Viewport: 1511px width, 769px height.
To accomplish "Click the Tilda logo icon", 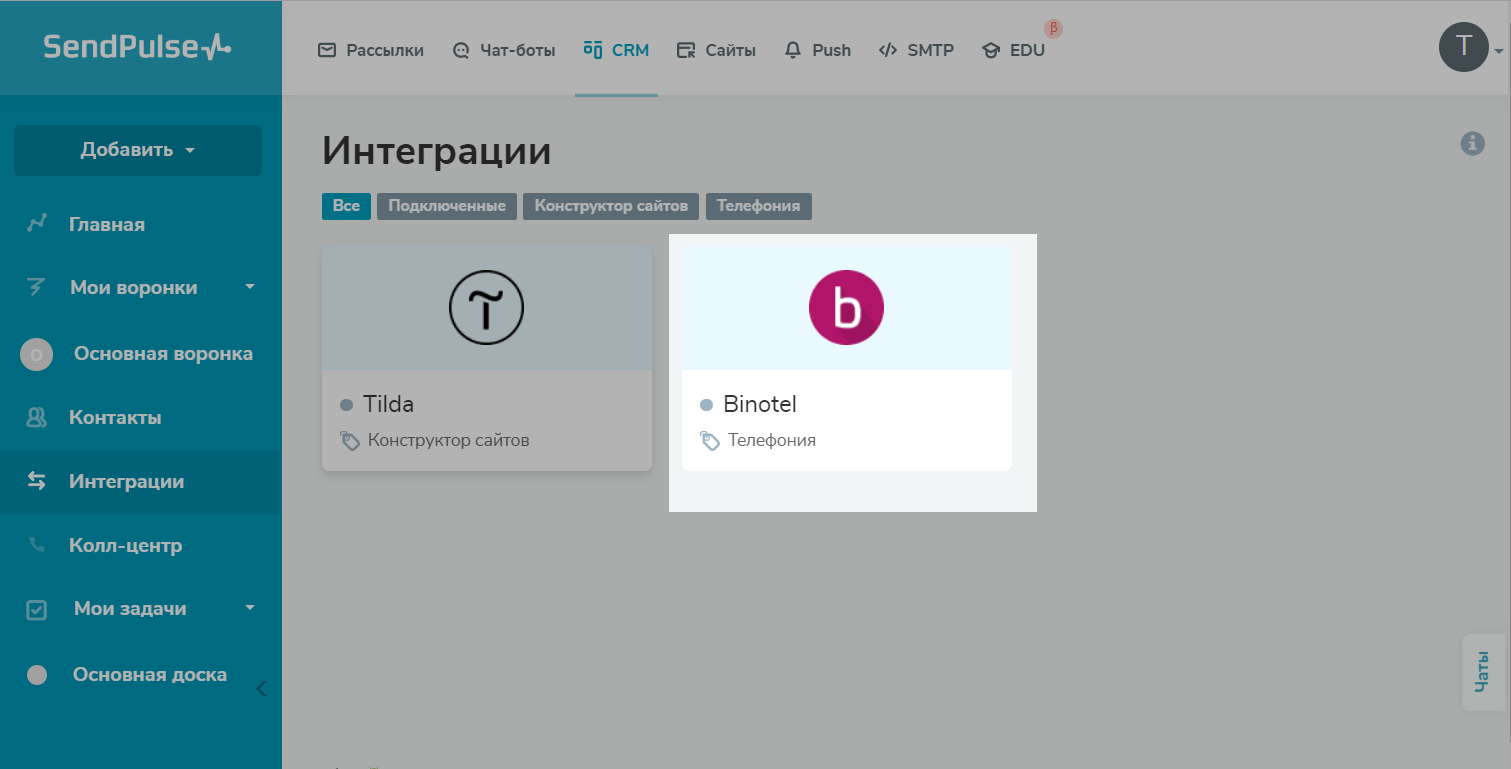I will pos(486,308).
